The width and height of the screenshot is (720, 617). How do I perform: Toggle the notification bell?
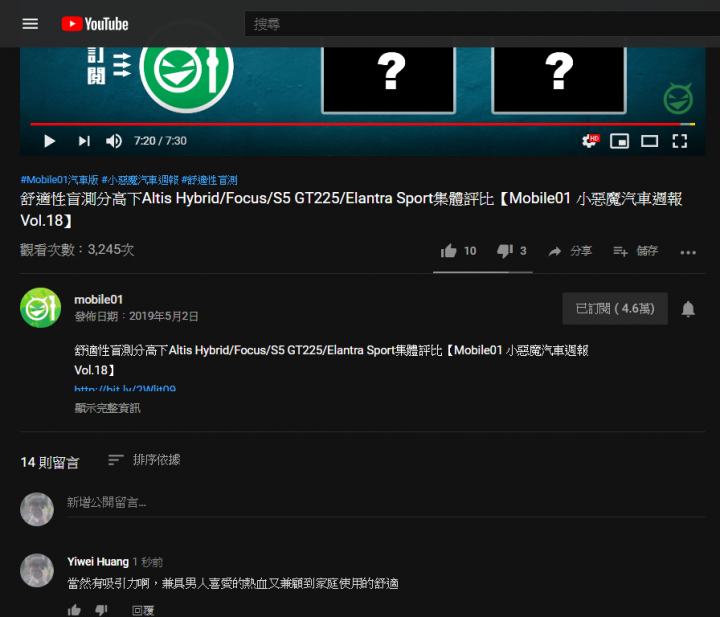tap(688, 309)
